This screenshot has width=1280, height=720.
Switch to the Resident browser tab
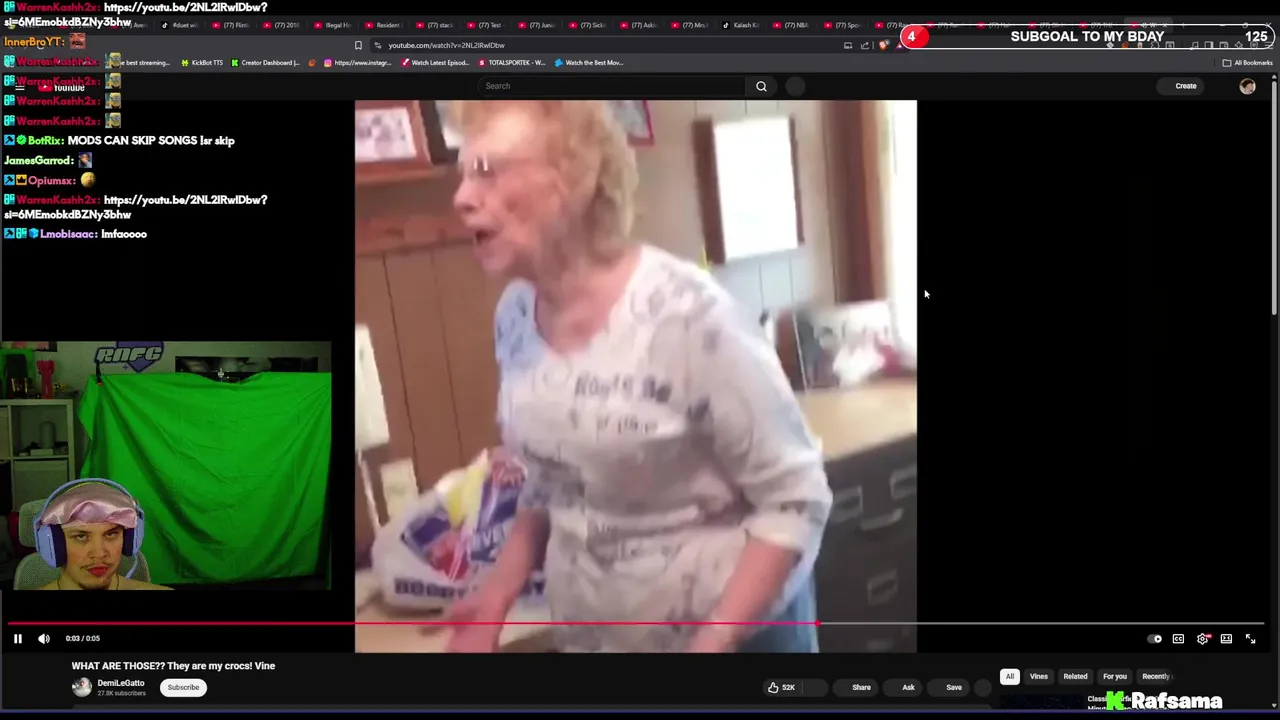(384, 25)
